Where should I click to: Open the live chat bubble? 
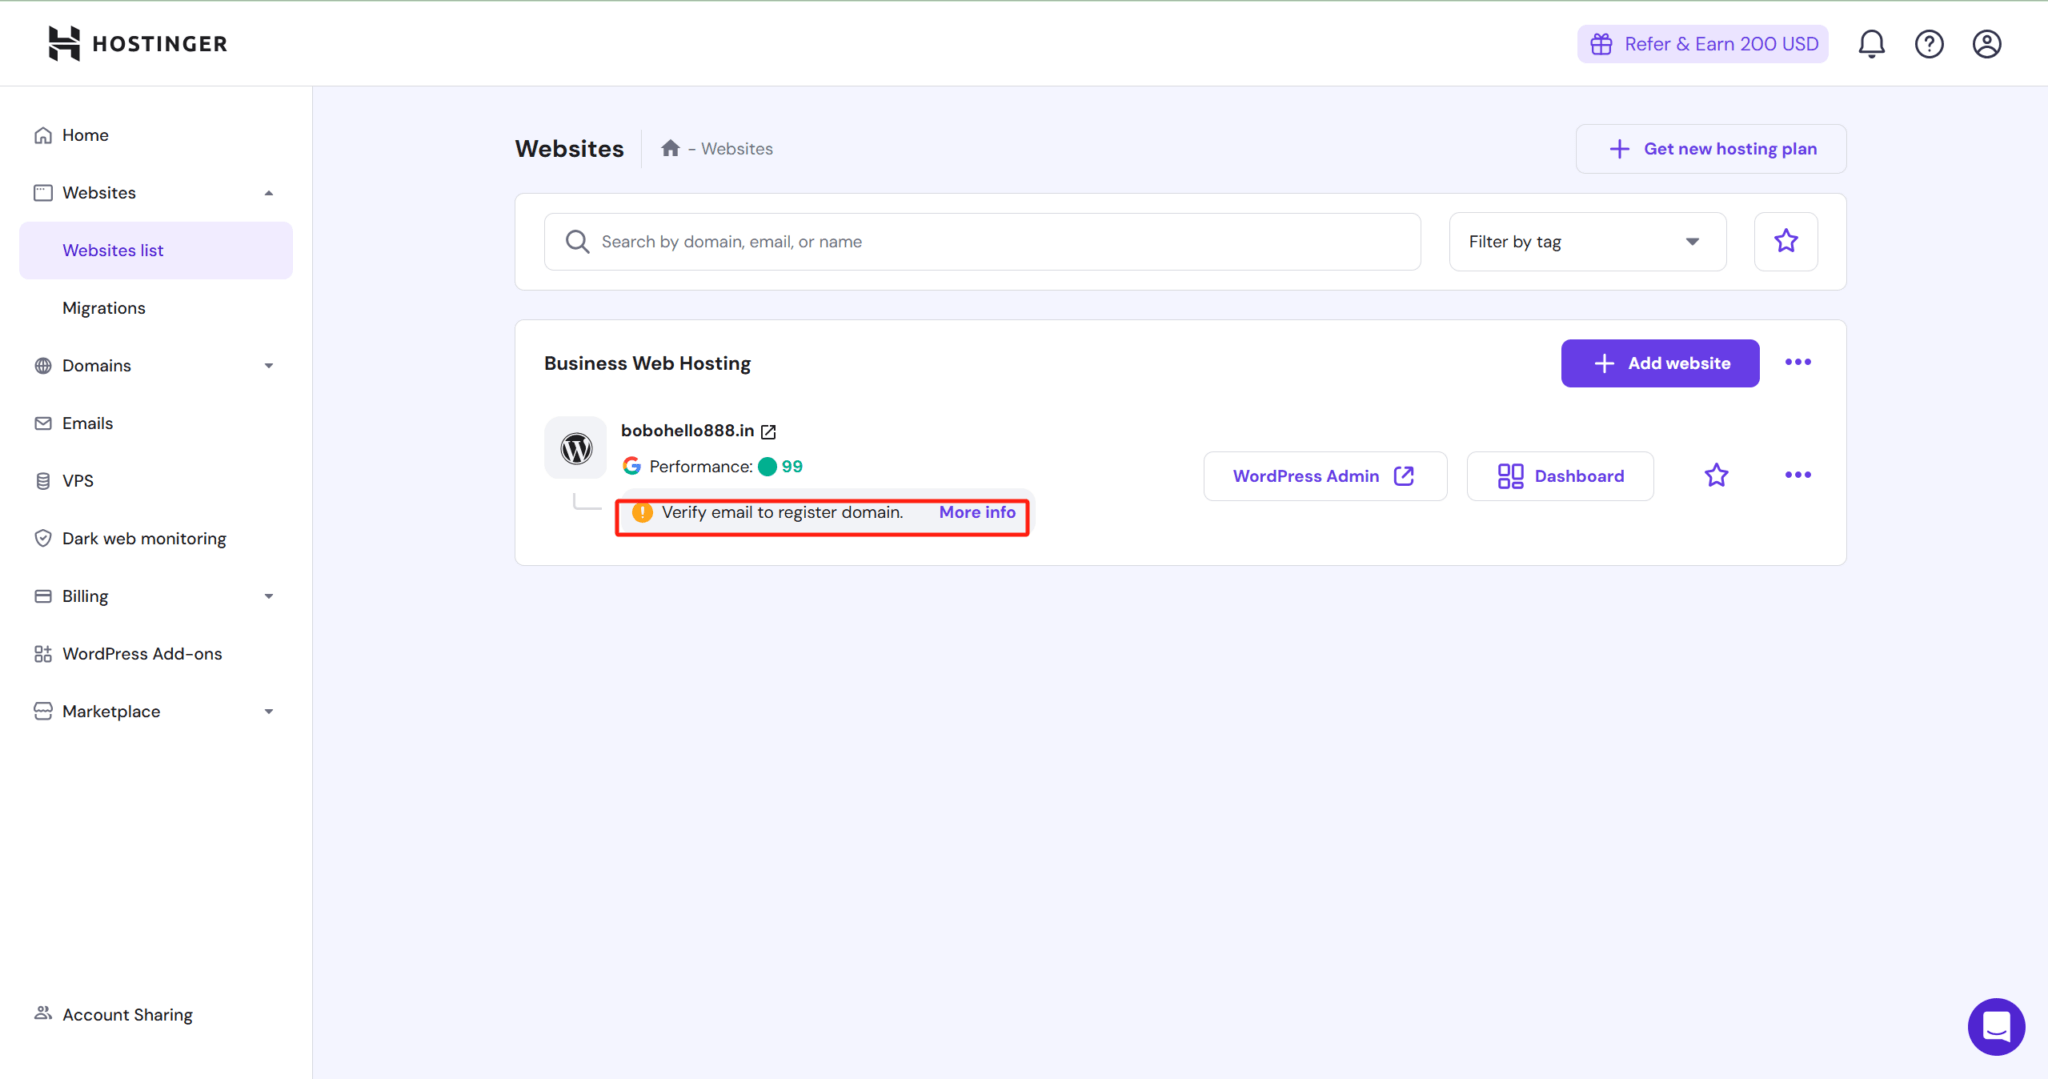pos(1996,1026)
